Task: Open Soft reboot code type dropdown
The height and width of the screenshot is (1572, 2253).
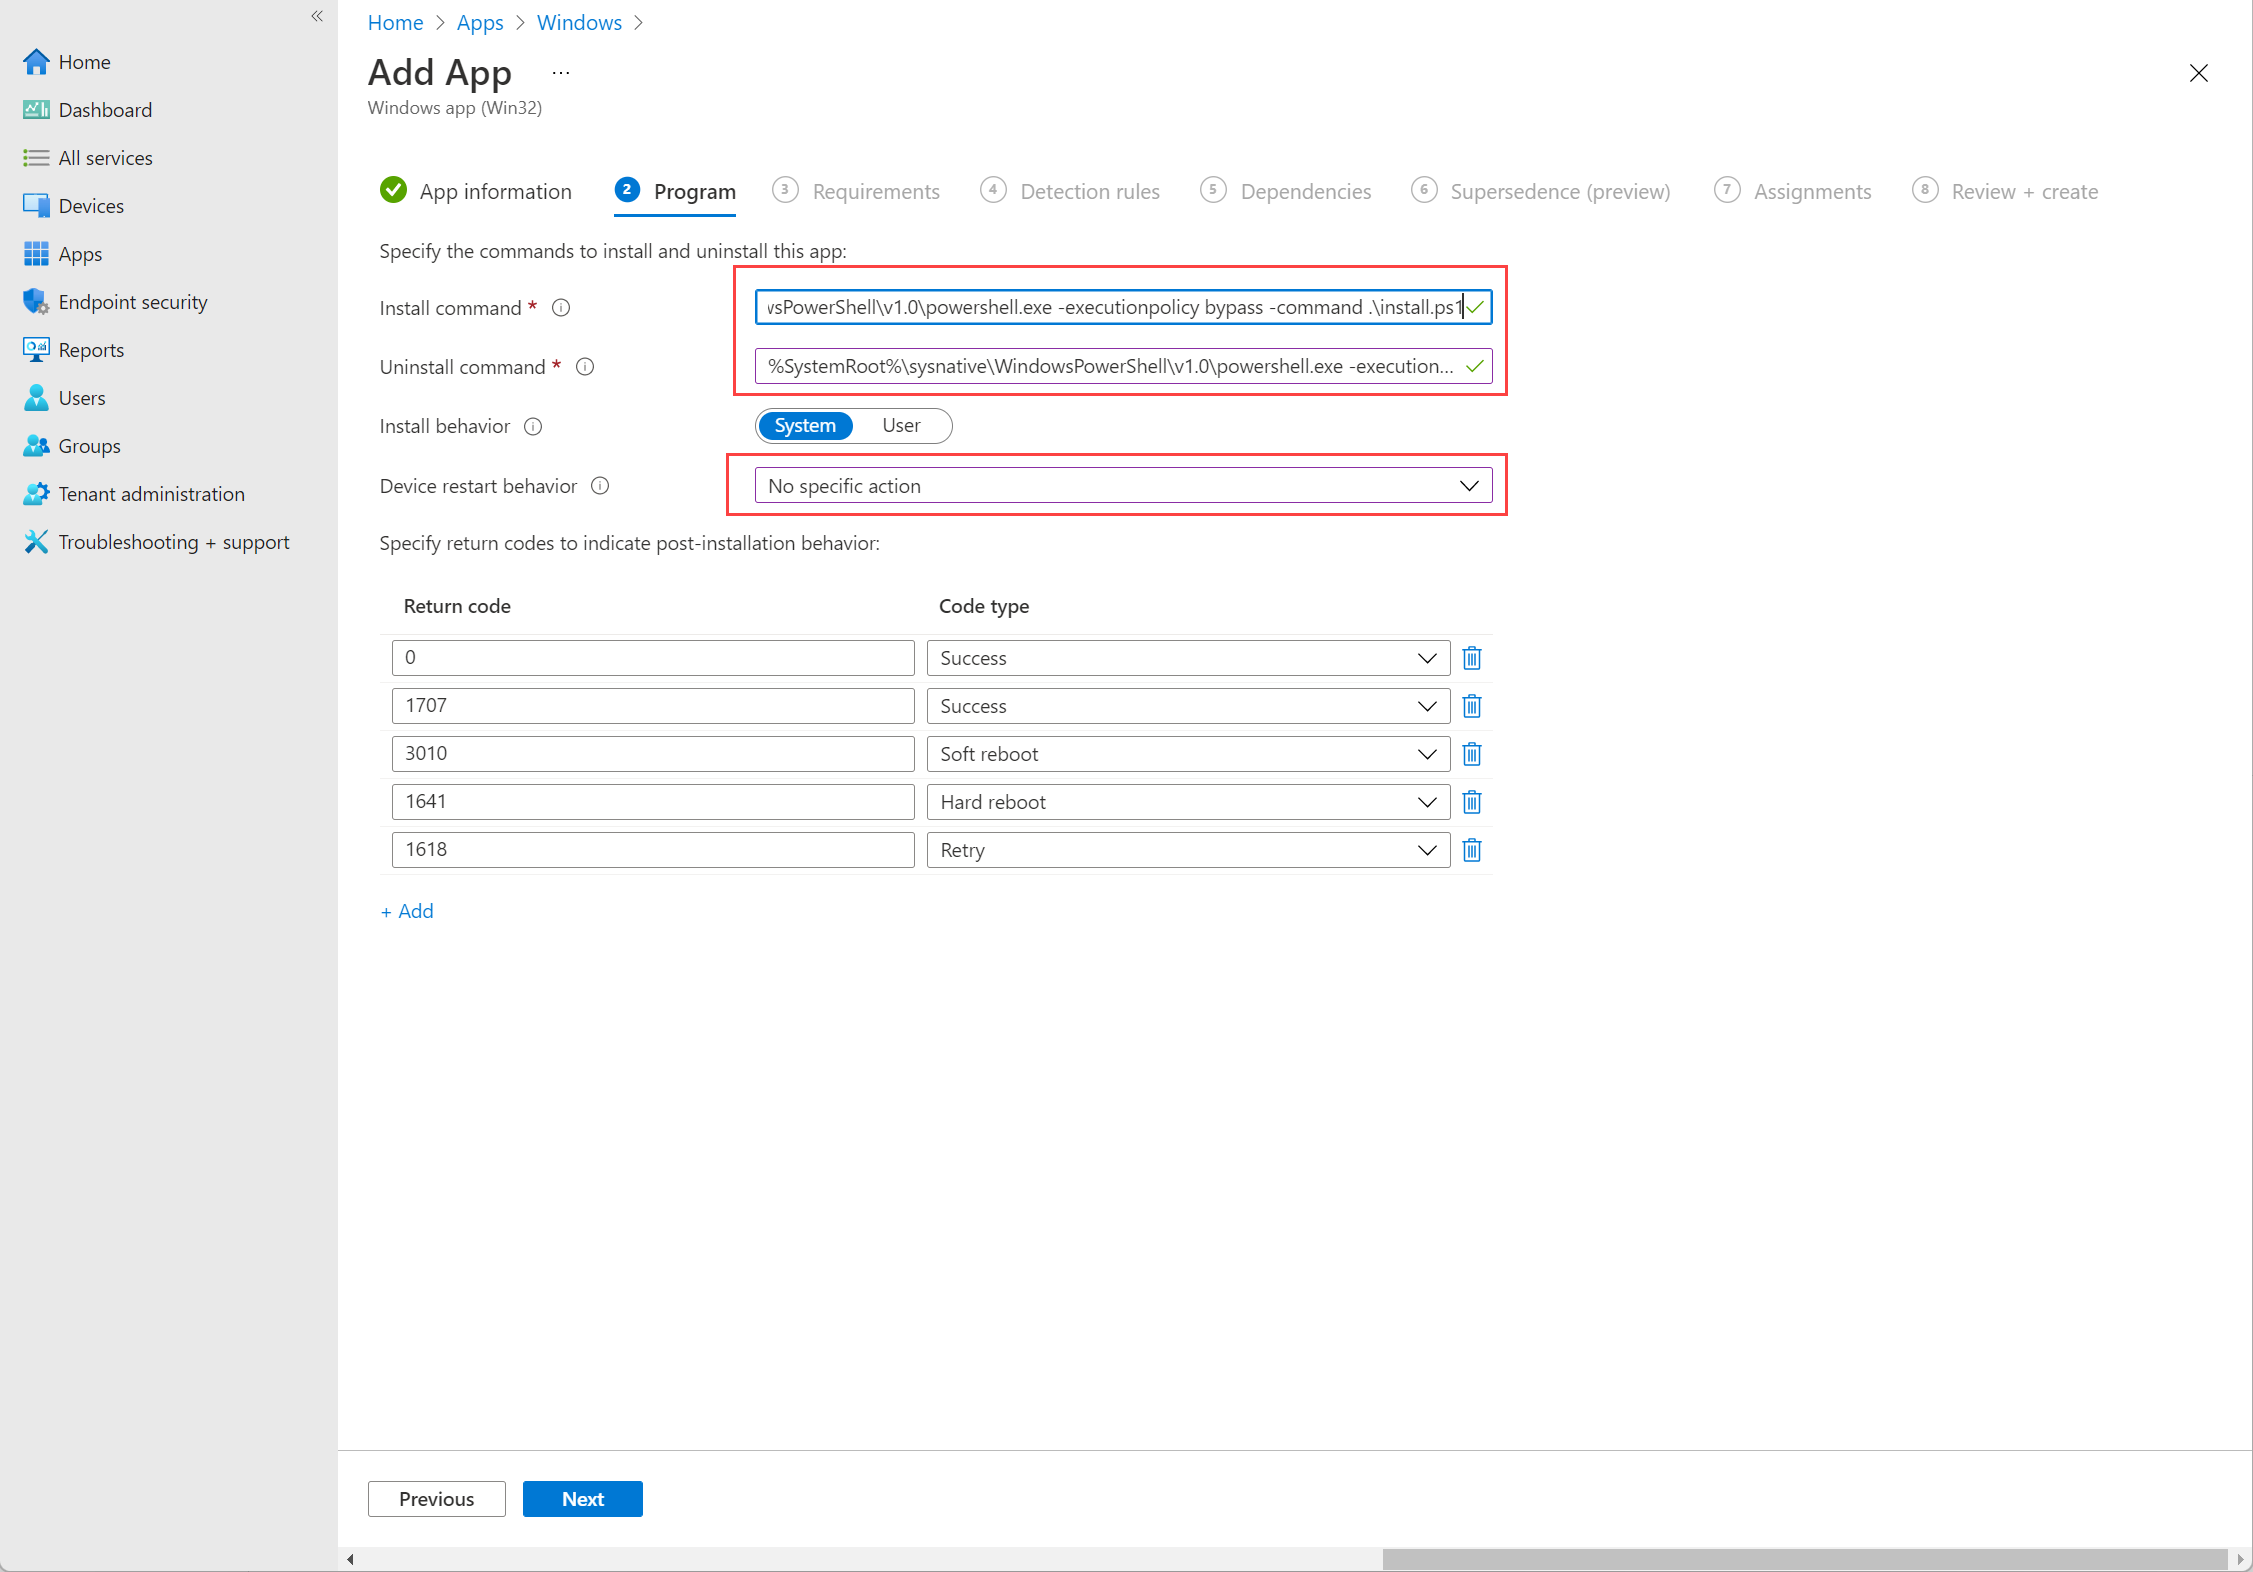Action: [x=1188, y=754]
